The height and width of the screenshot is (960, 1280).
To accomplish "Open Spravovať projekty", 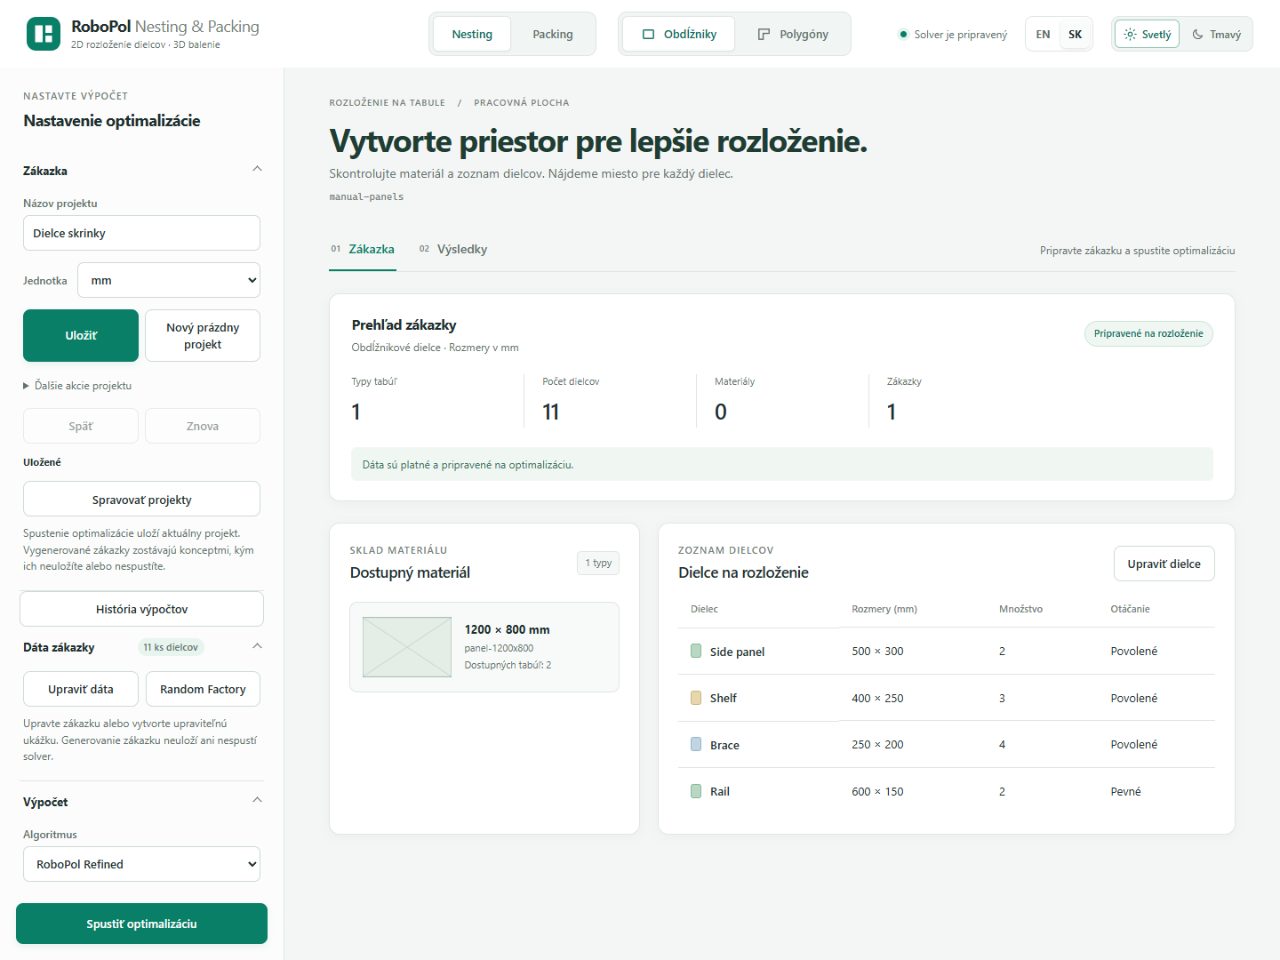I will point(141,499).
